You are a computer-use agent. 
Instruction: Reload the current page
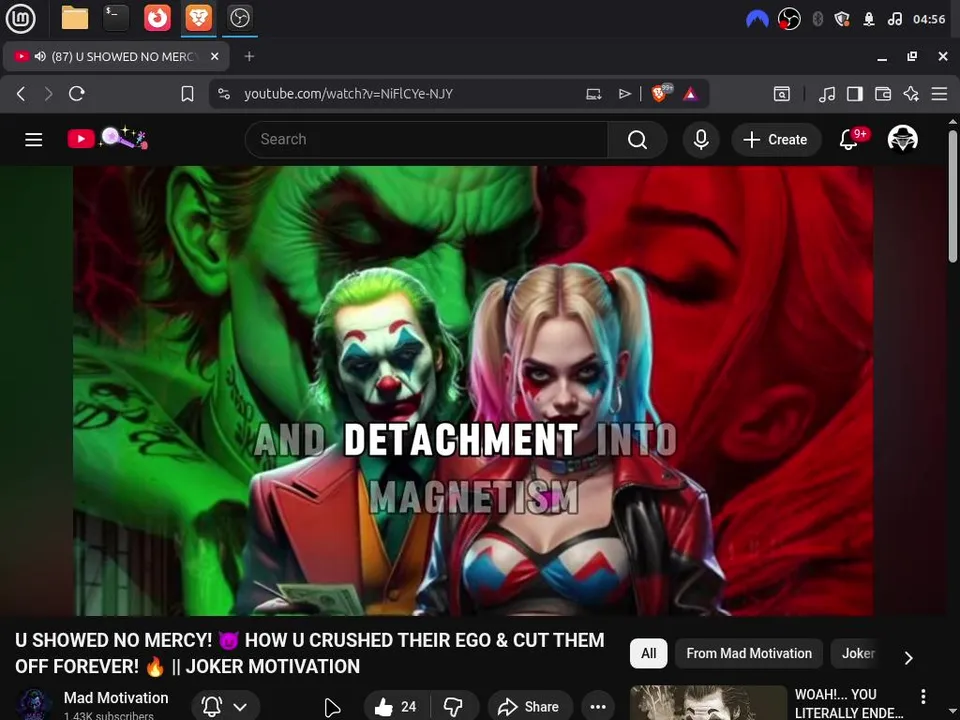pos(77,94)
